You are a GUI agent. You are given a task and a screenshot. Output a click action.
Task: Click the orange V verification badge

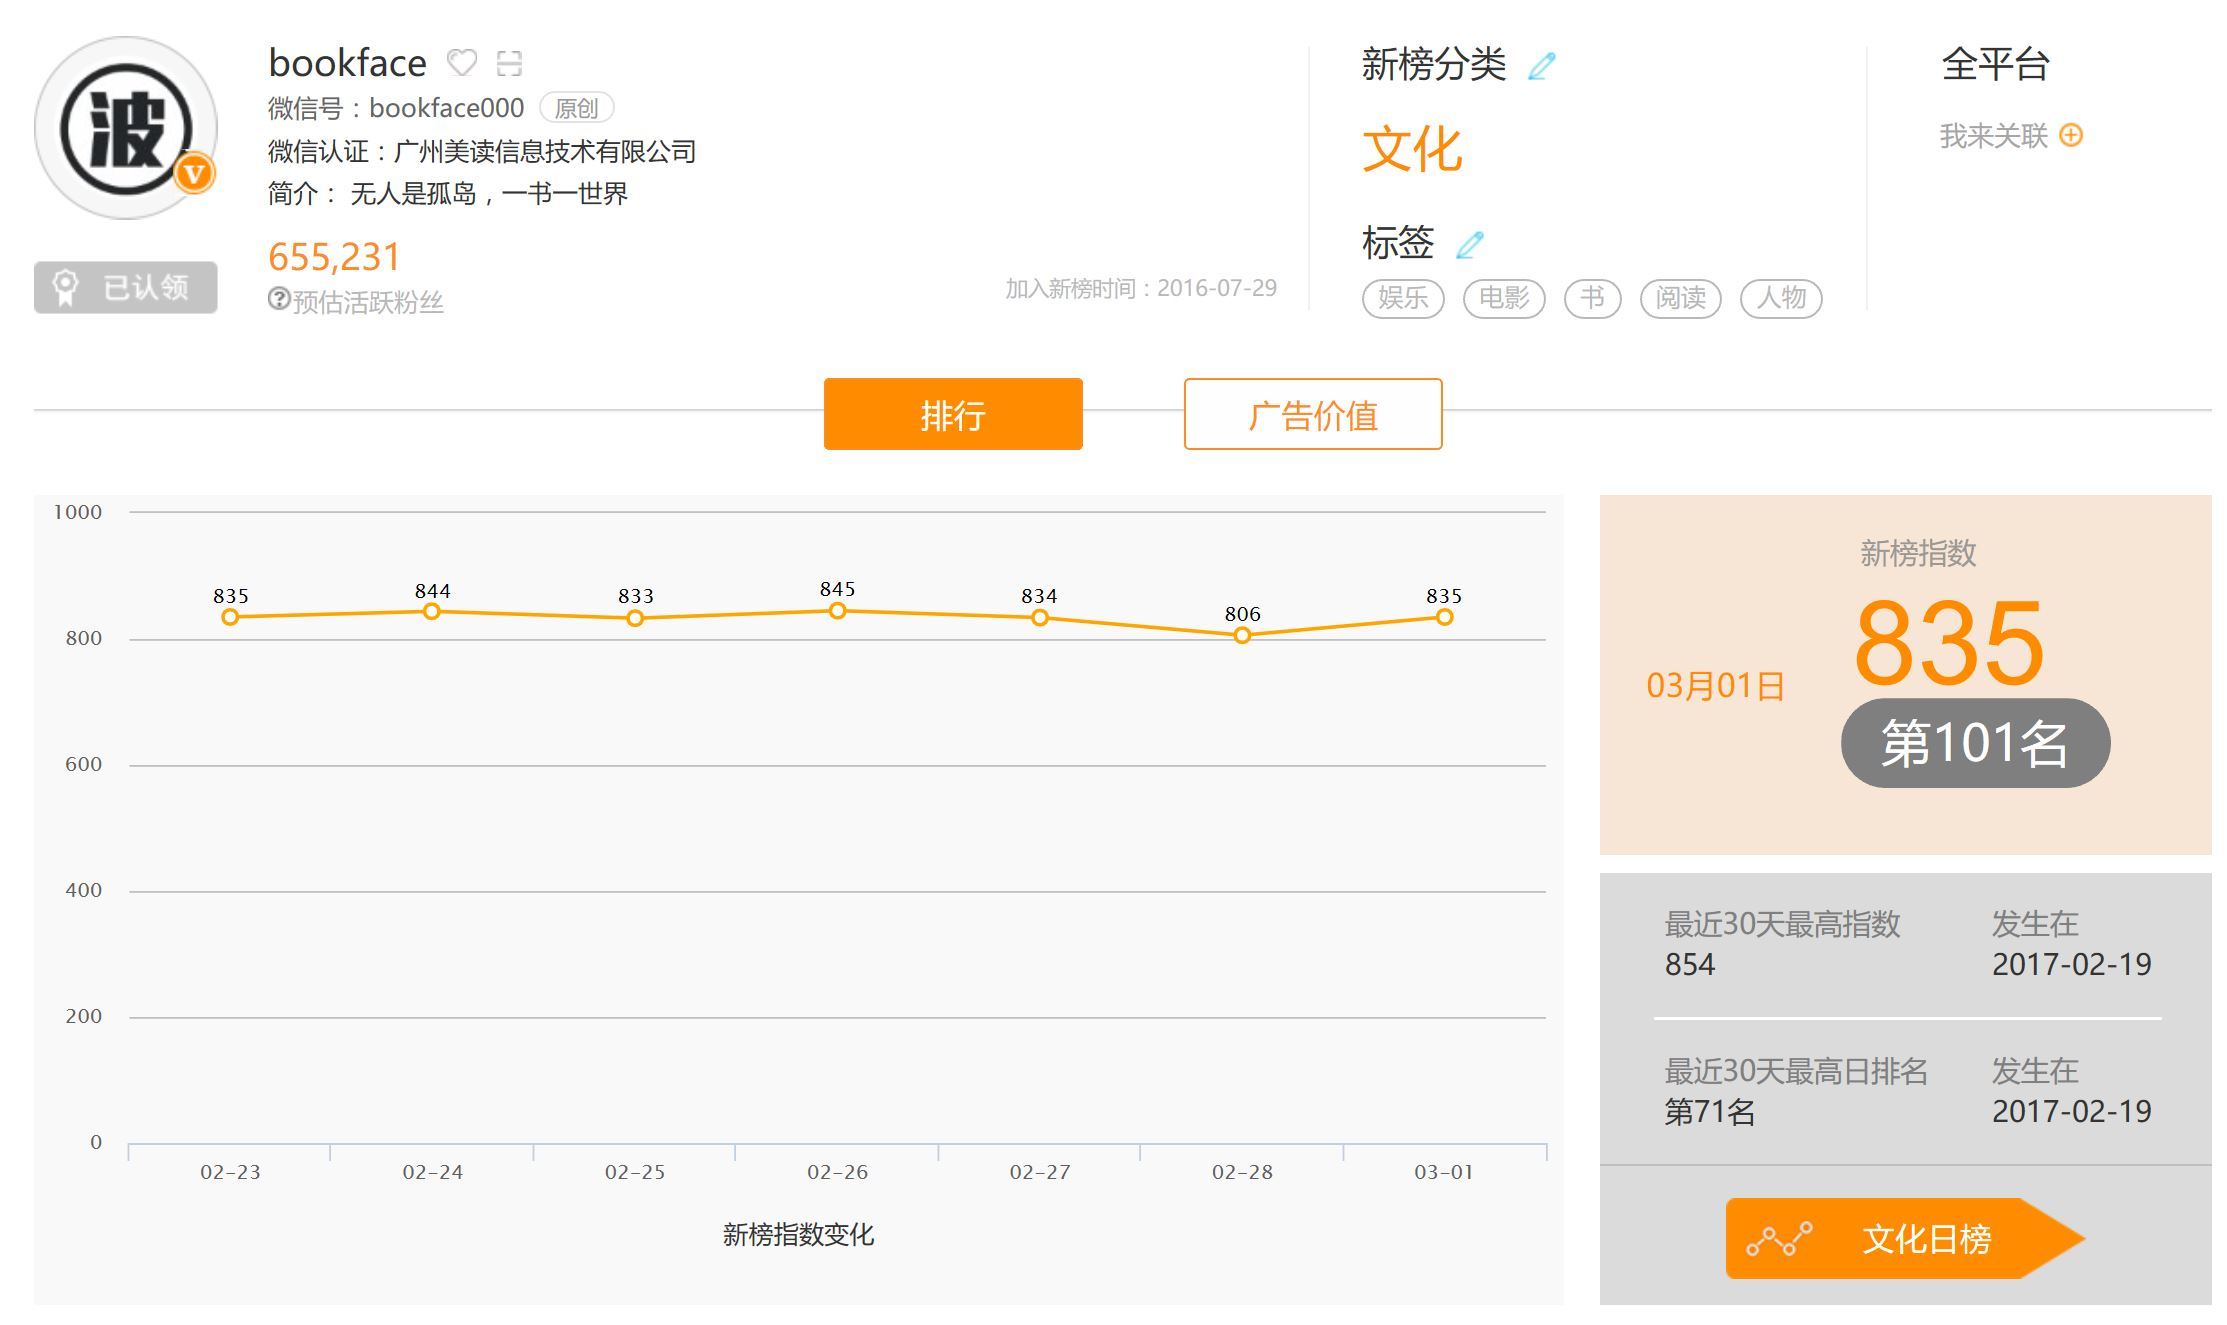tap(194, 174)
